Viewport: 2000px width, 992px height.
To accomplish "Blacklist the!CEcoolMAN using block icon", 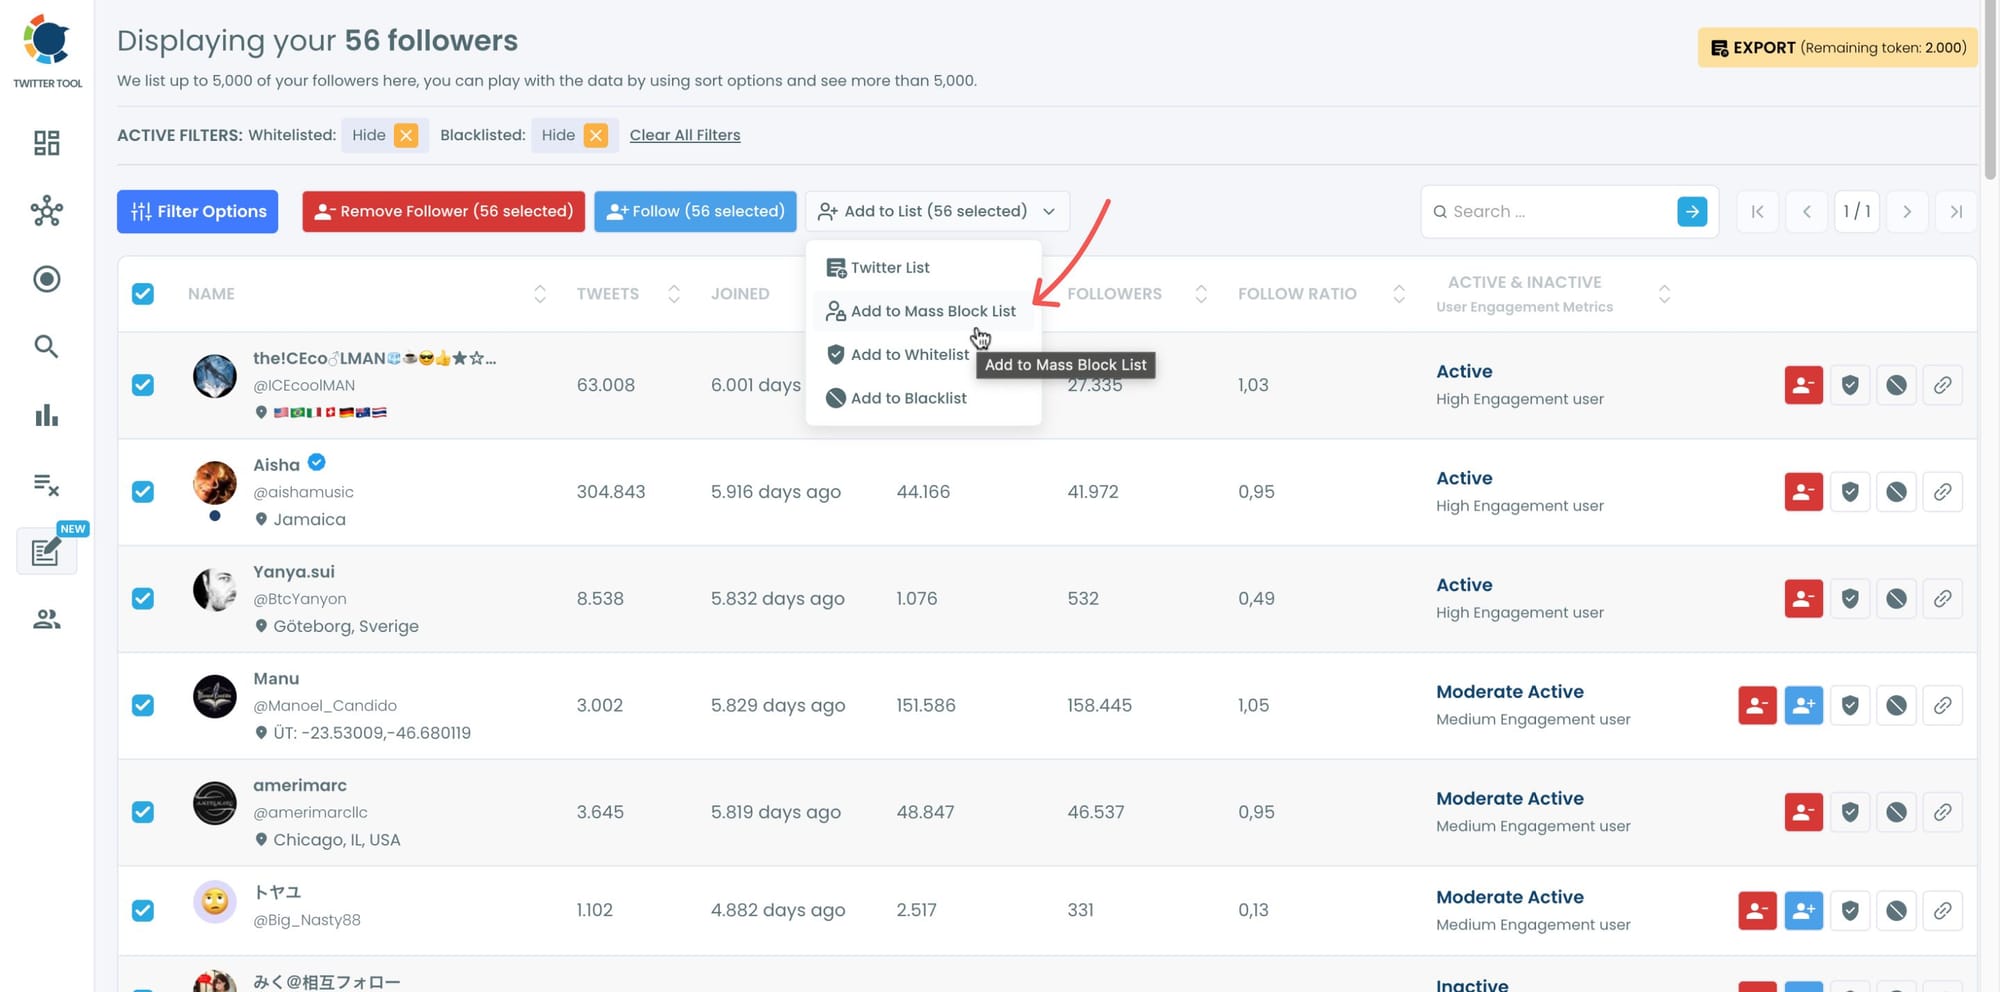I will (1896, 385).
